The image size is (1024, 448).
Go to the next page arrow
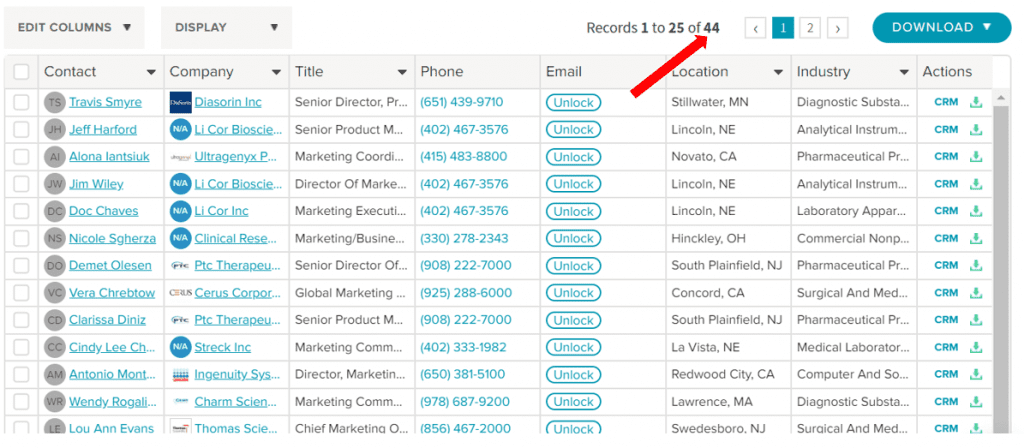(838, 28)
